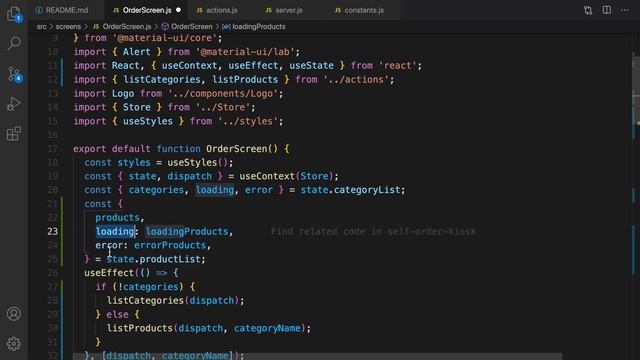Open the Accounts menu icon
The image size is (640, 360).
[x=14, y=313]
